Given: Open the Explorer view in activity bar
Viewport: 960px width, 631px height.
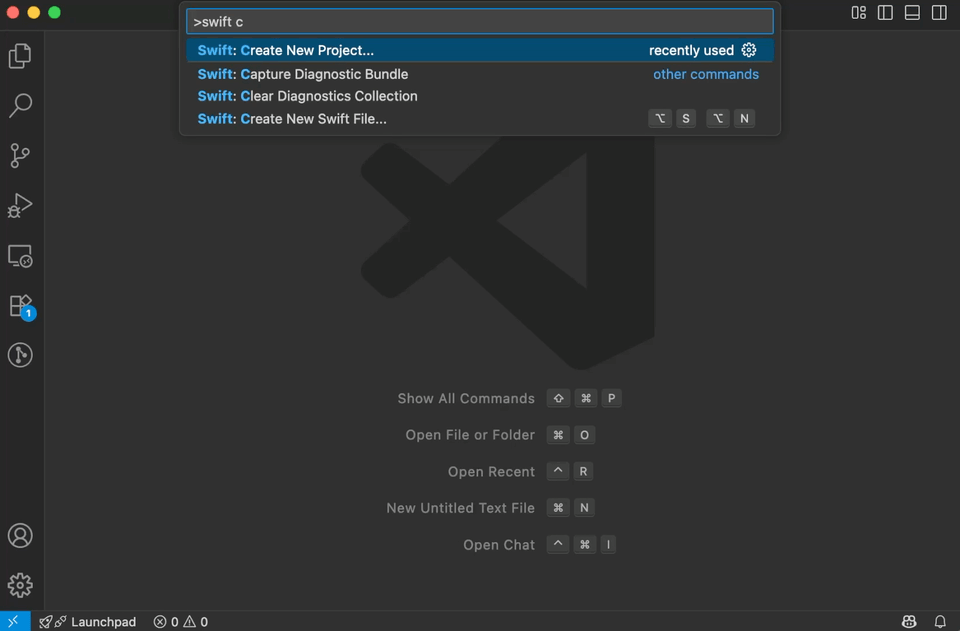Looking at the screenshot, I should [20, 56].
